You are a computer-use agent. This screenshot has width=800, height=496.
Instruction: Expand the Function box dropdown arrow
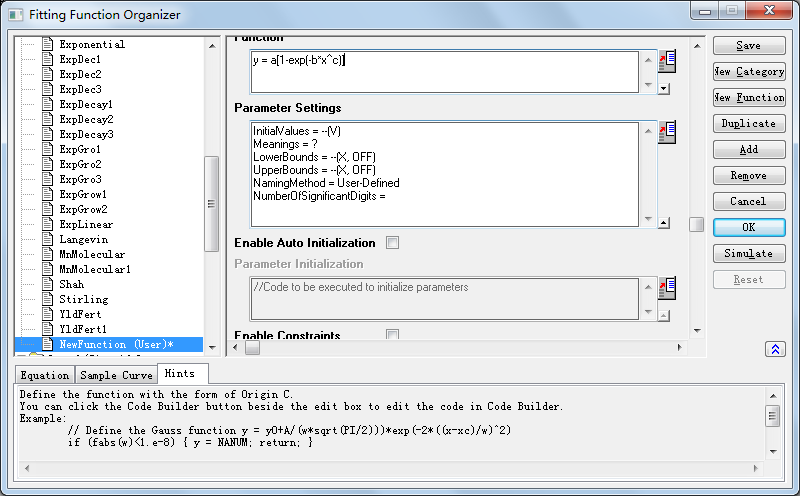point(665,88)
